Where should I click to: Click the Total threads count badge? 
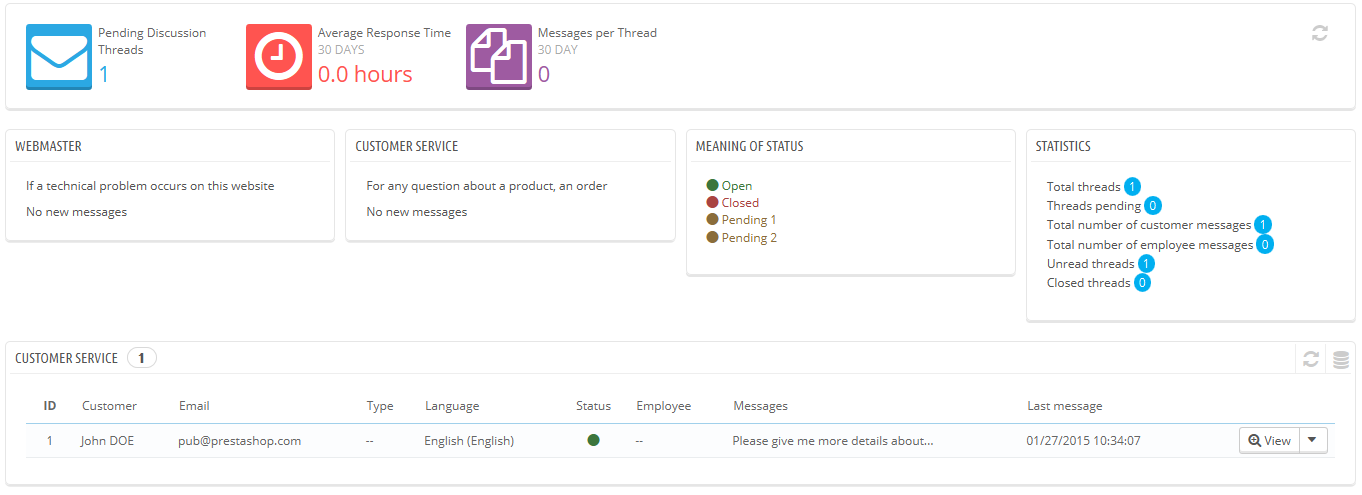(1132, 186)
